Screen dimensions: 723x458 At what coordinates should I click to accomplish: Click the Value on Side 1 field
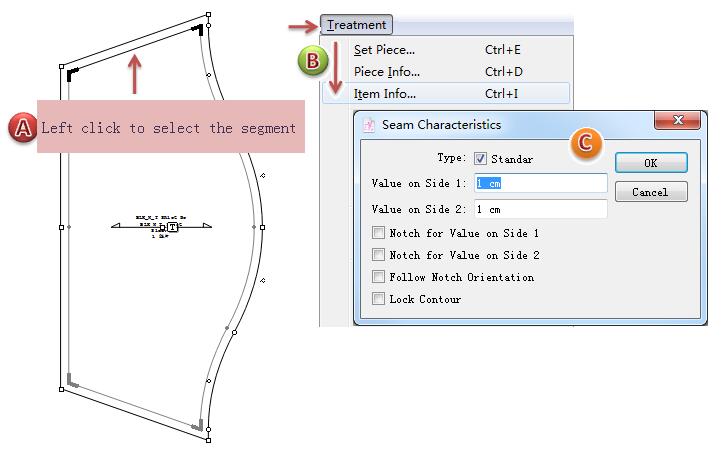(540, 183)
